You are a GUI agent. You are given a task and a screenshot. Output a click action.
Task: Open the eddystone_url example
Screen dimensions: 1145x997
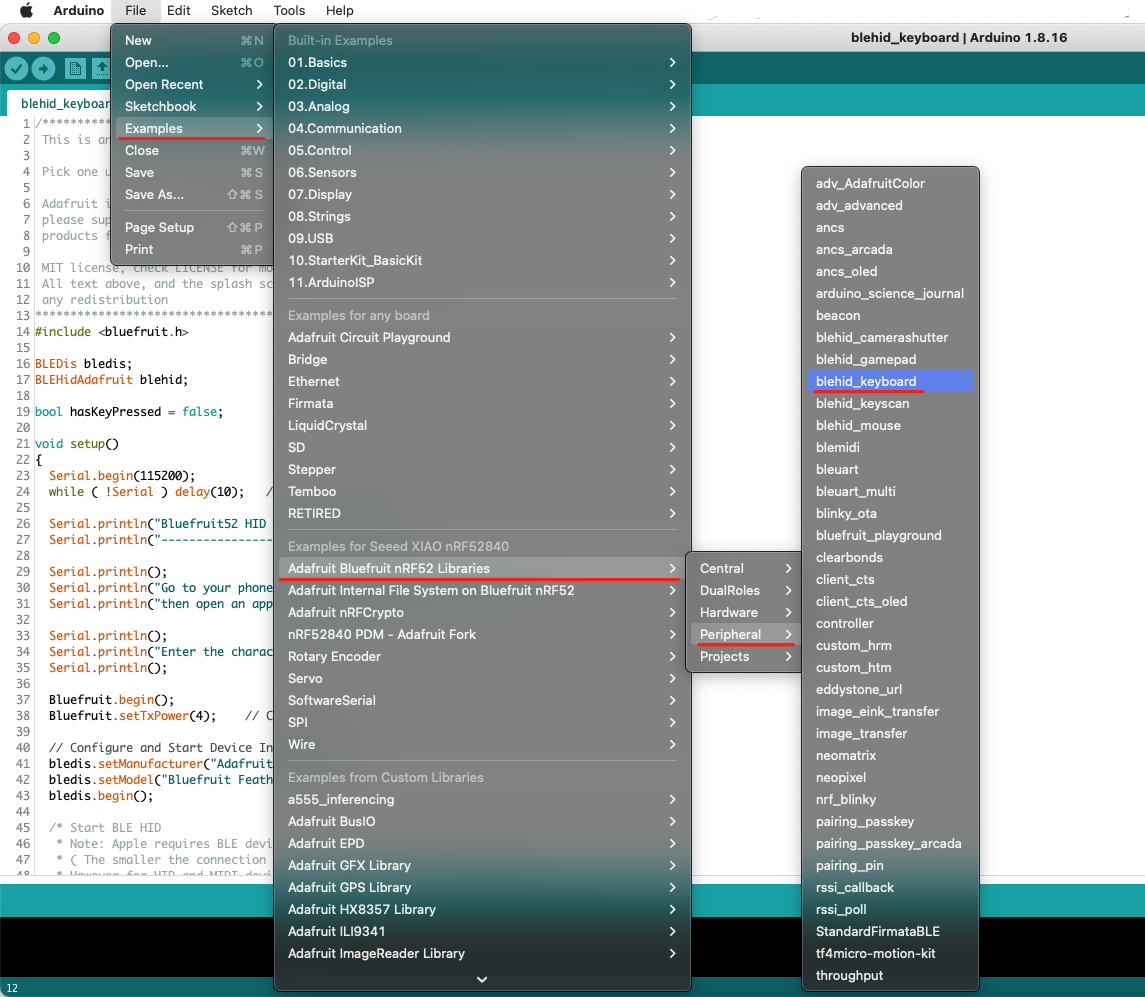tap(890, 690)
